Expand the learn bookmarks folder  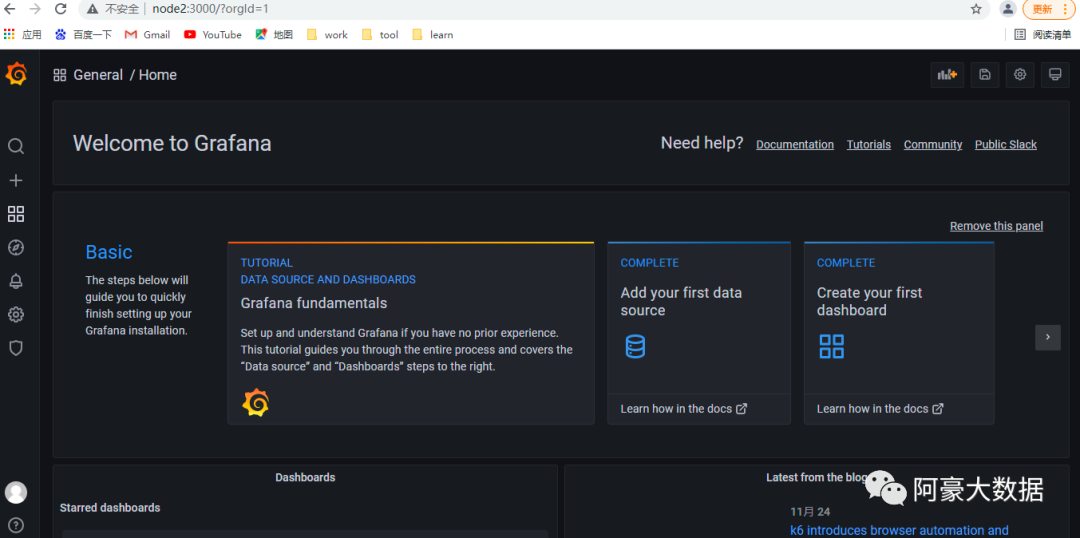coord(433,34)
